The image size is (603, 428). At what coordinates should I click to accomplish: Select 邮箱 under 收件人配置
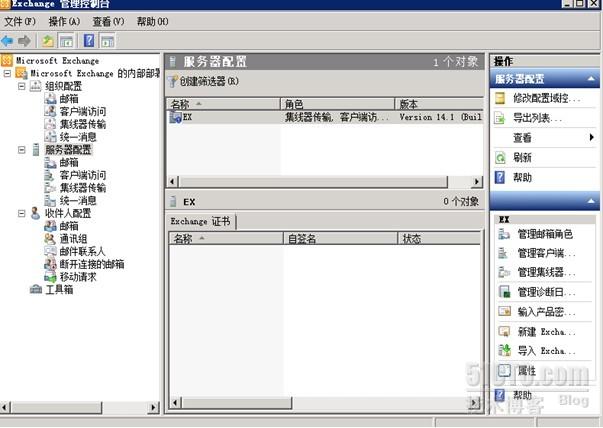(69, 226)
